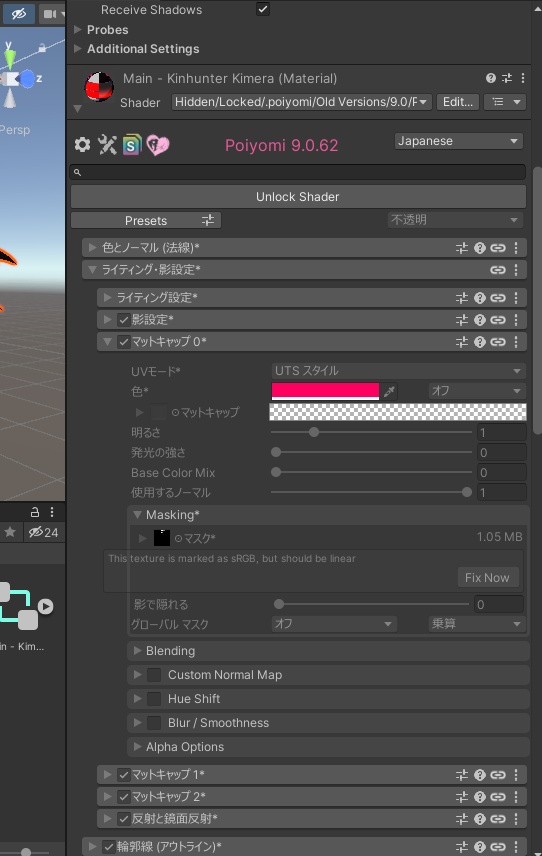Uncheck the 影設定 checkbox
The height and width of the screenshot is (856, 542).
pyautogui.click(x=124, y=320)
